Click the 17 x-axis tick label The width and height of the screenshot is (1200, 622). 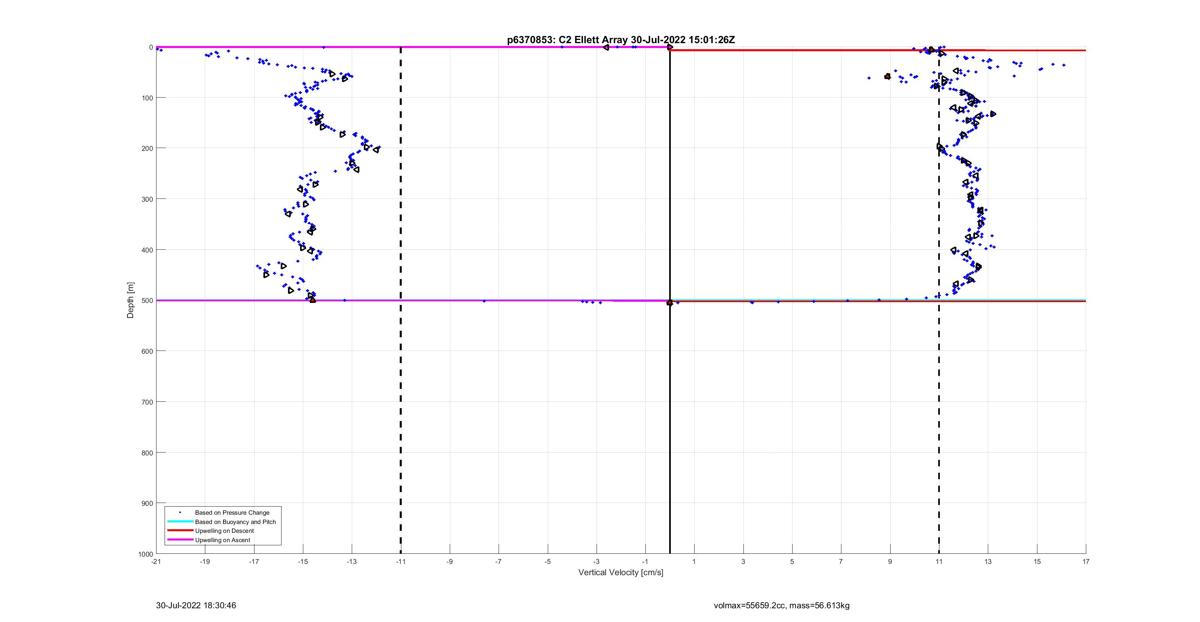[x=1086, y=561]
